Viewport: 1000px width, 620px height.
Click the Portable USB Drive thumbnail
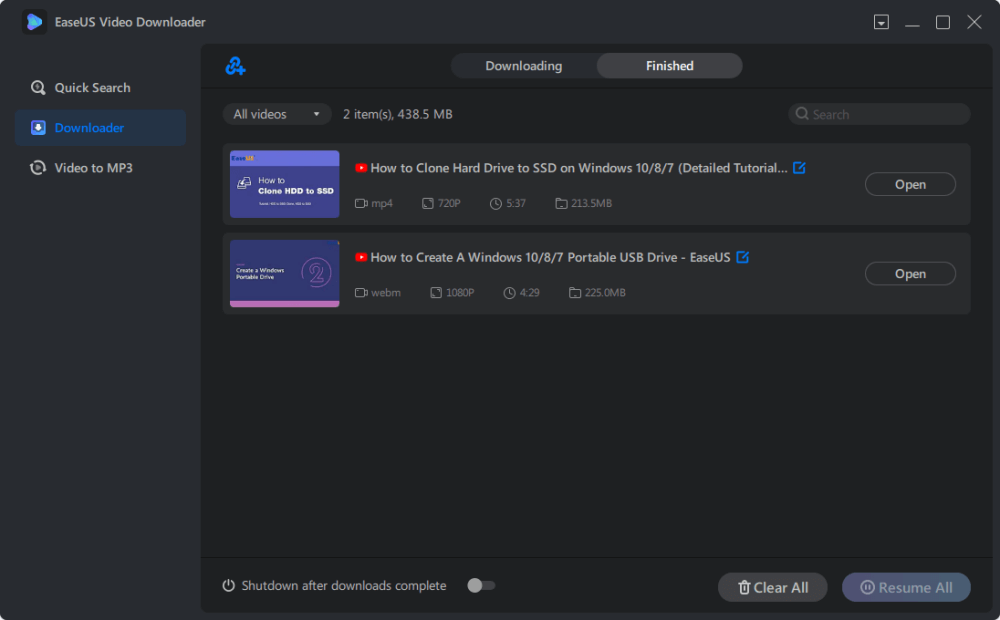284,273
